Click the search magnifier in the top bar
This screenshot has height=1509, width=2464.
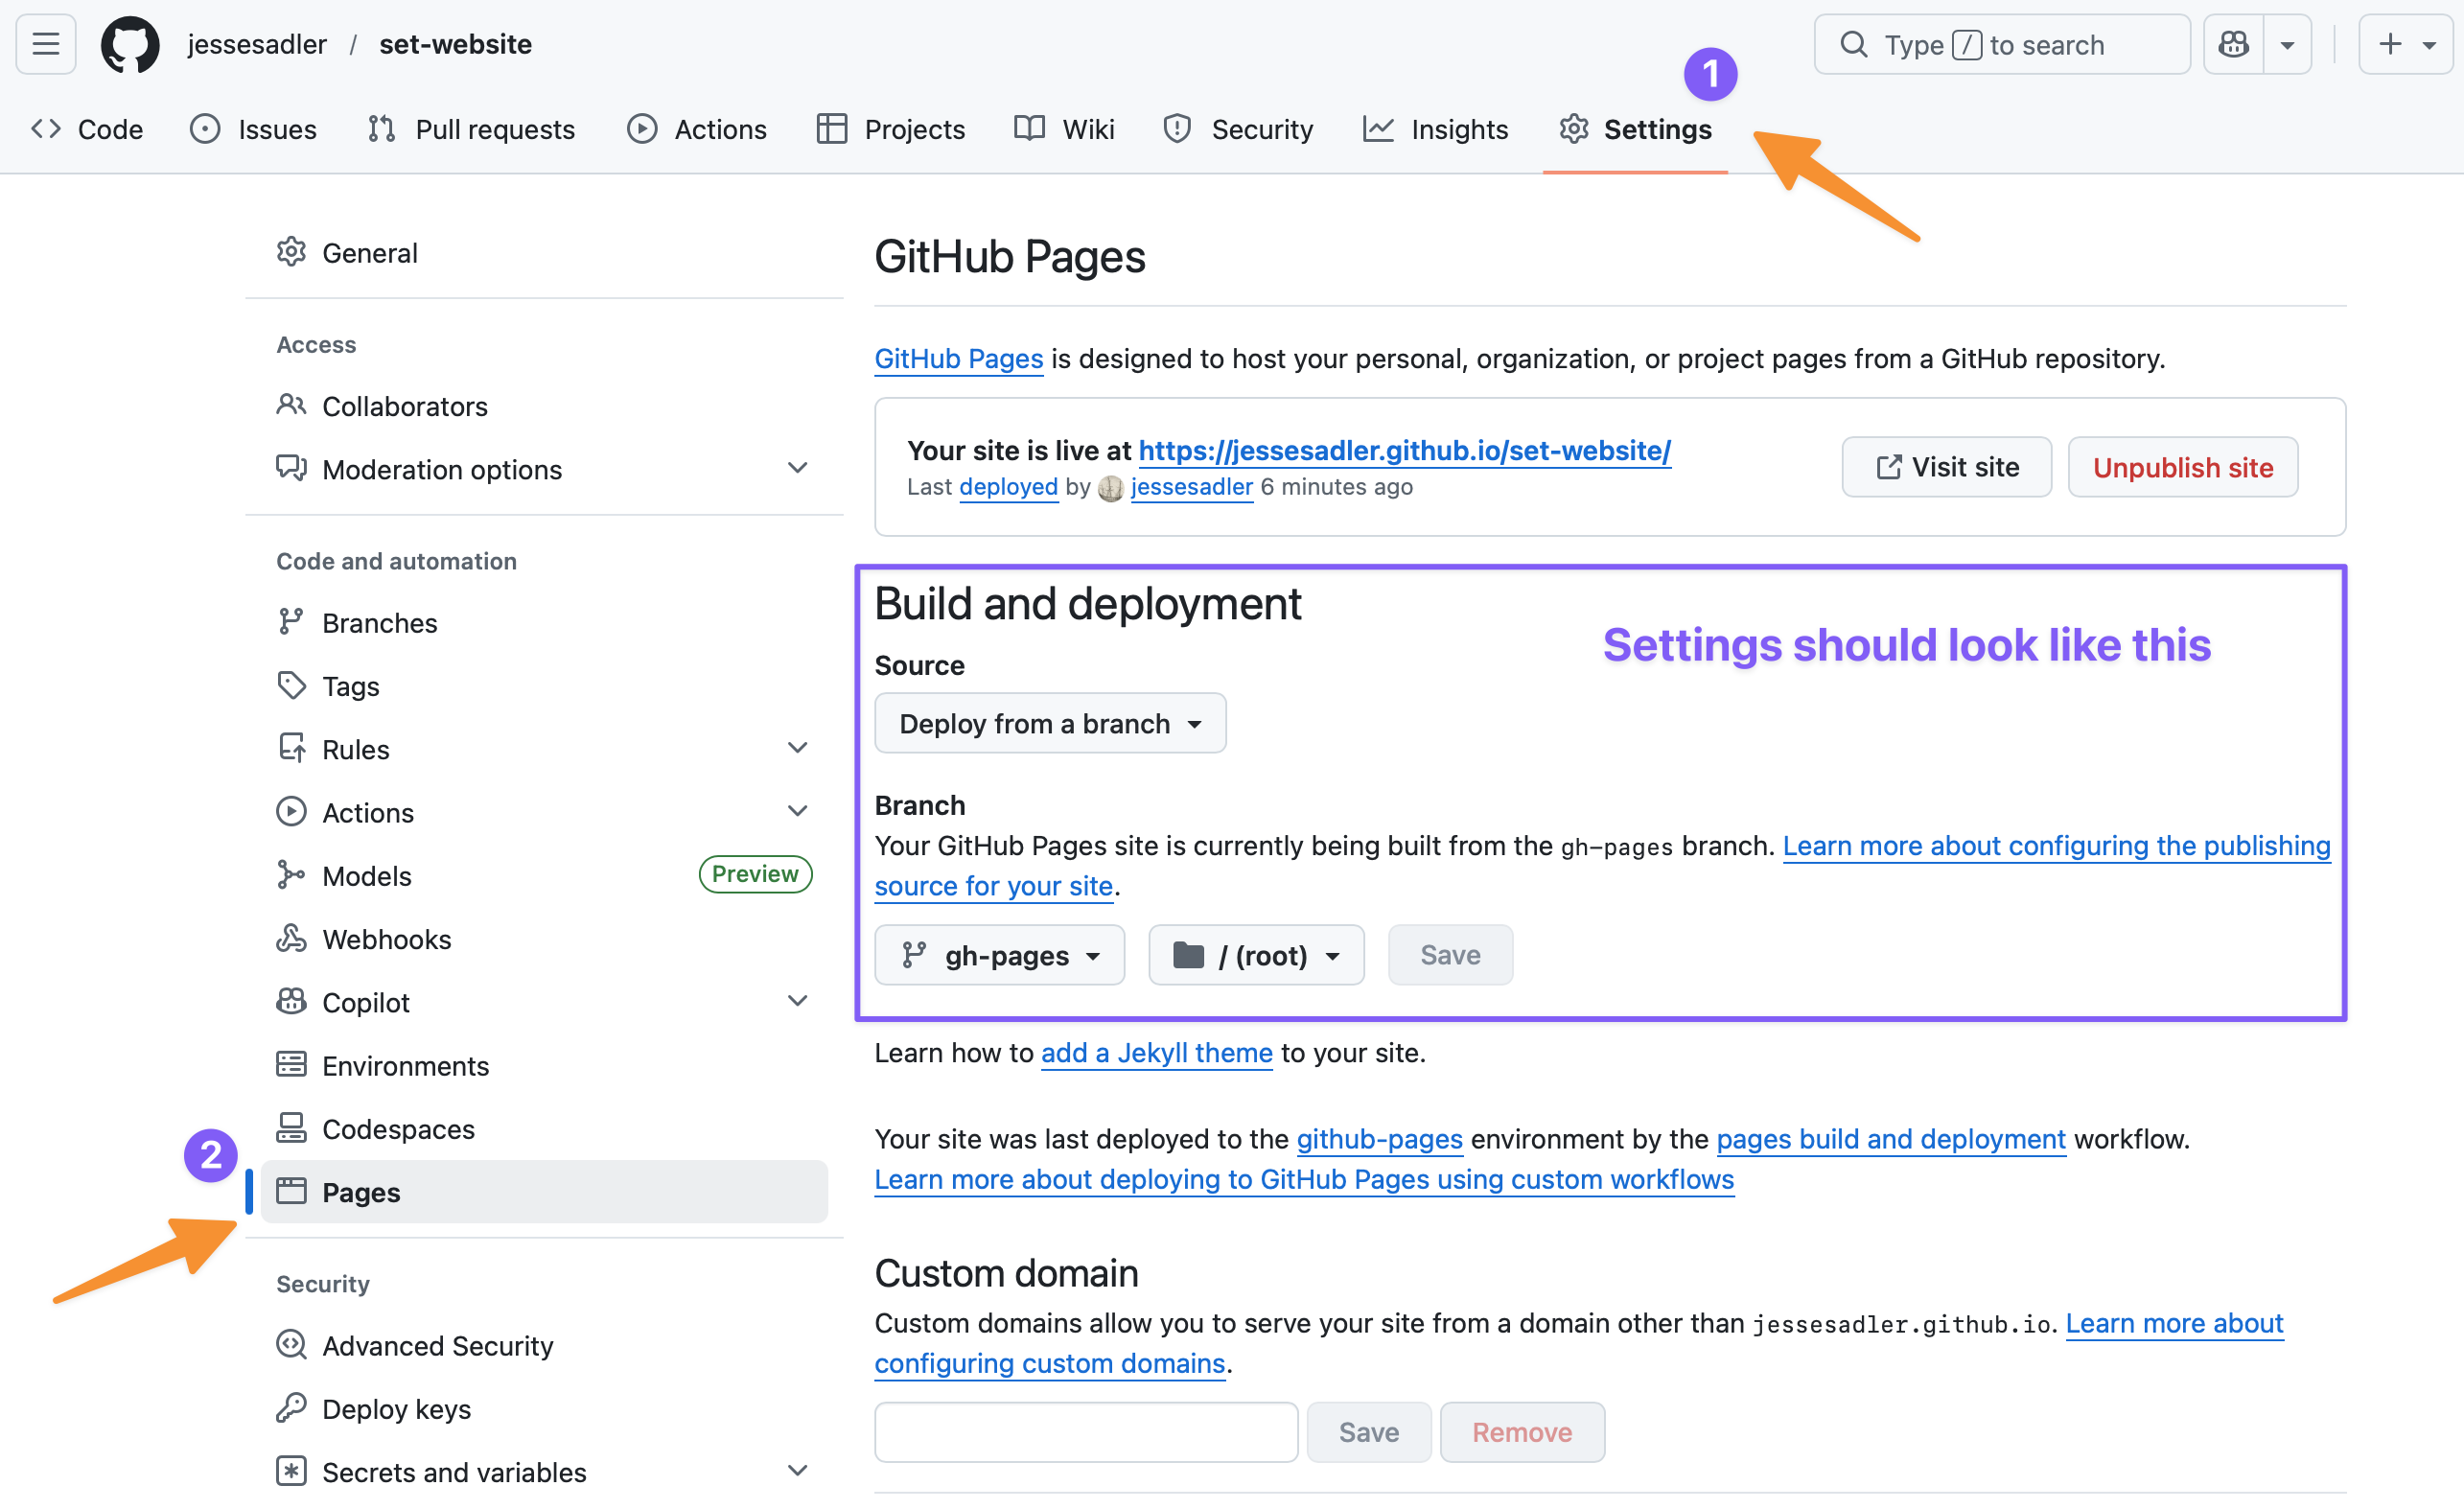[1853, 43]
